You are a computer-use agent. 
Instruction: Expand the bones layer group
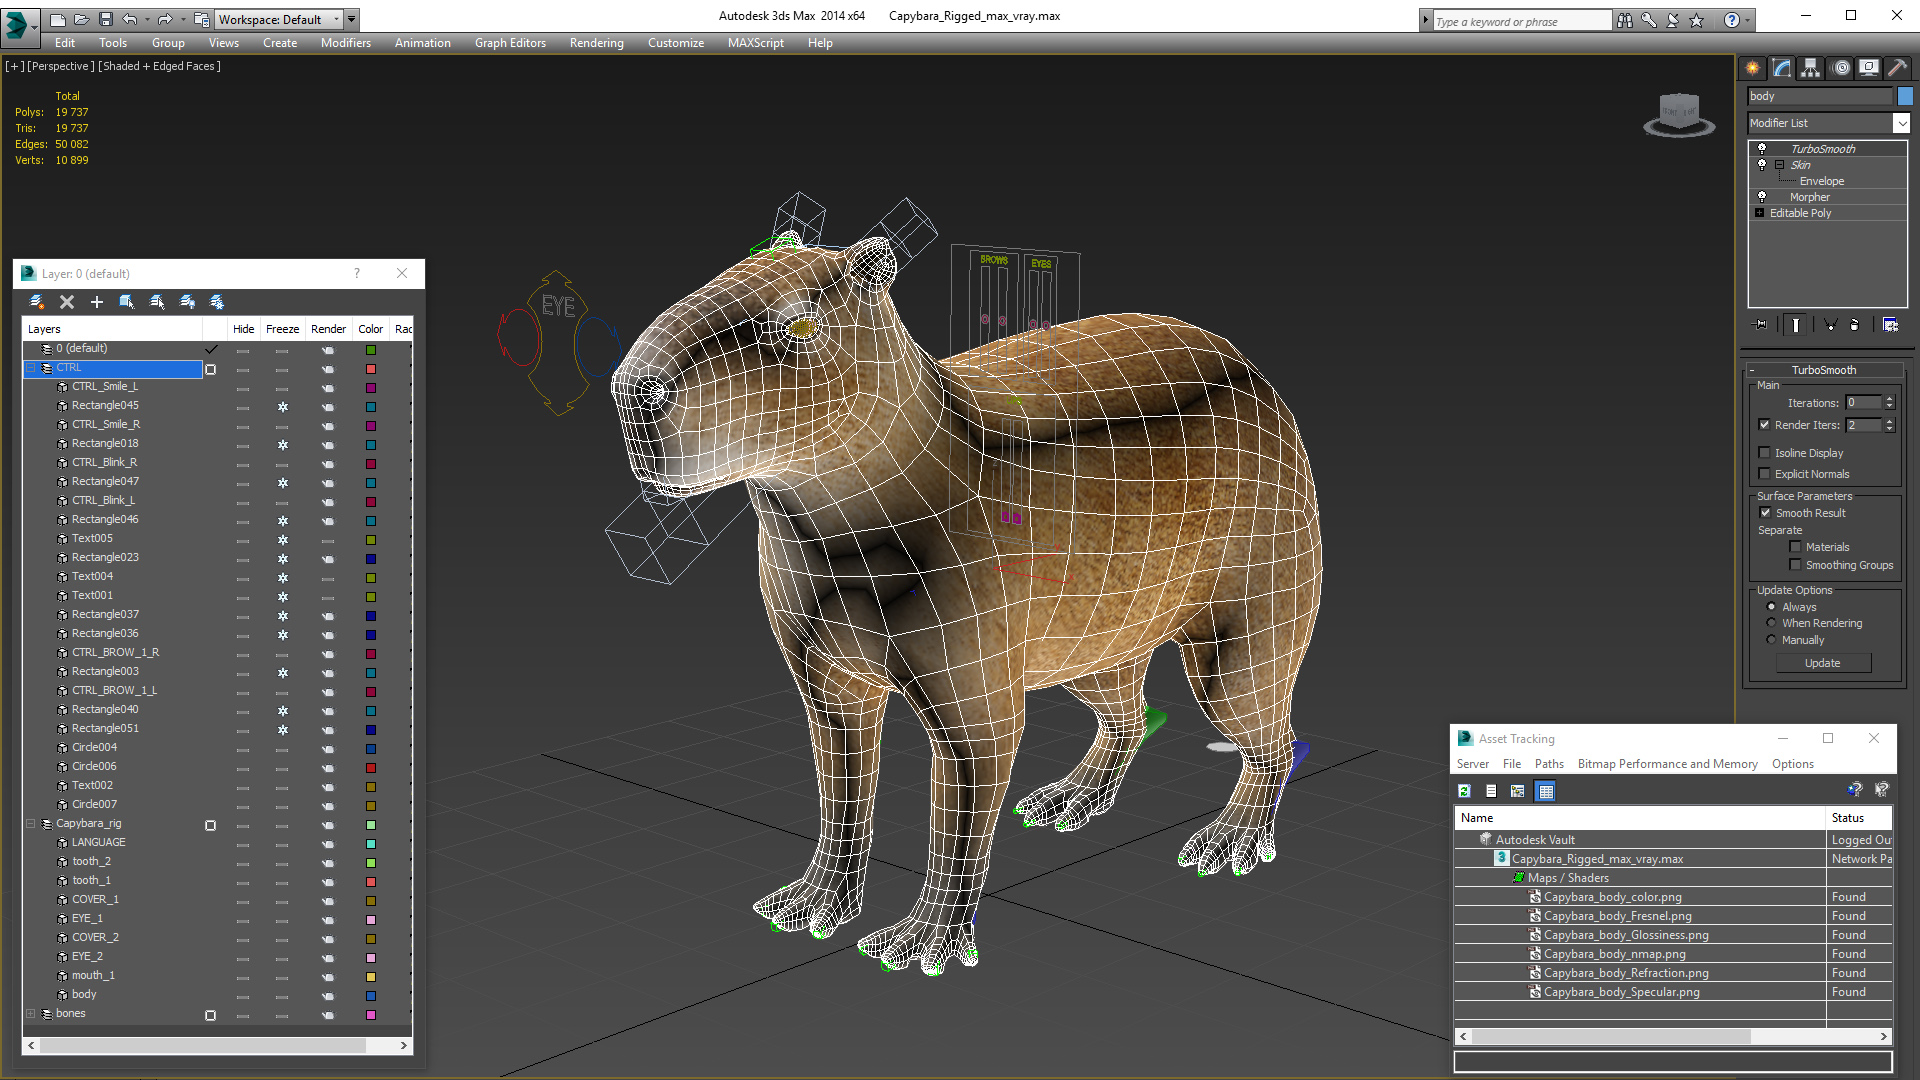click(x=29, y=1013)
